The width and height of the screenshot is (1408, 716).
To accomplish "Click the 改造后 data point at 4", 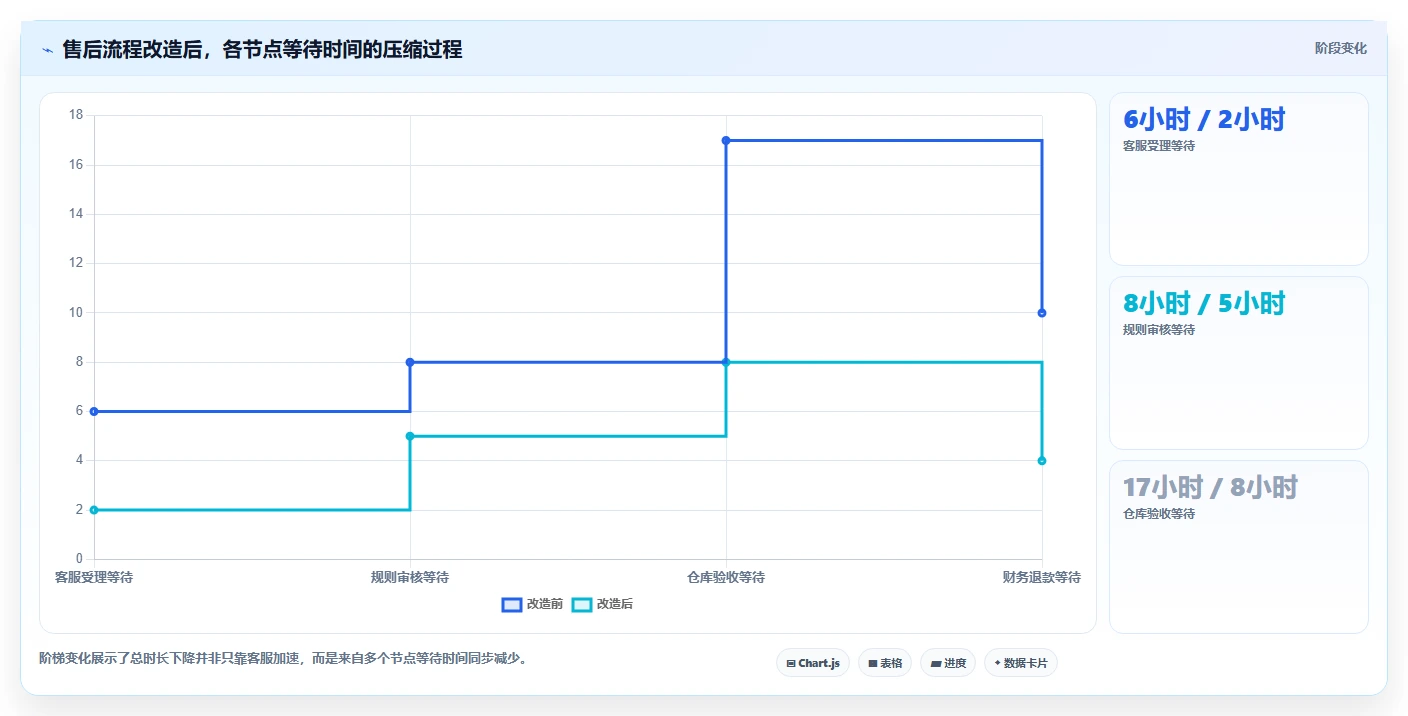I will click(1042, 461).
